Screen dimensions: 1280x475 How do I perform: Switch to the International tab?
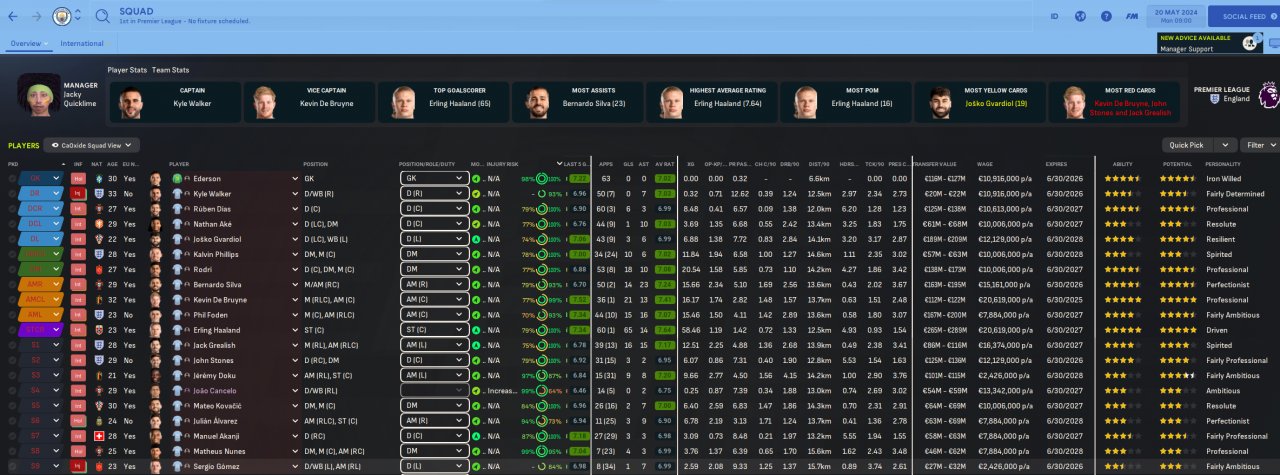[81, 43]
